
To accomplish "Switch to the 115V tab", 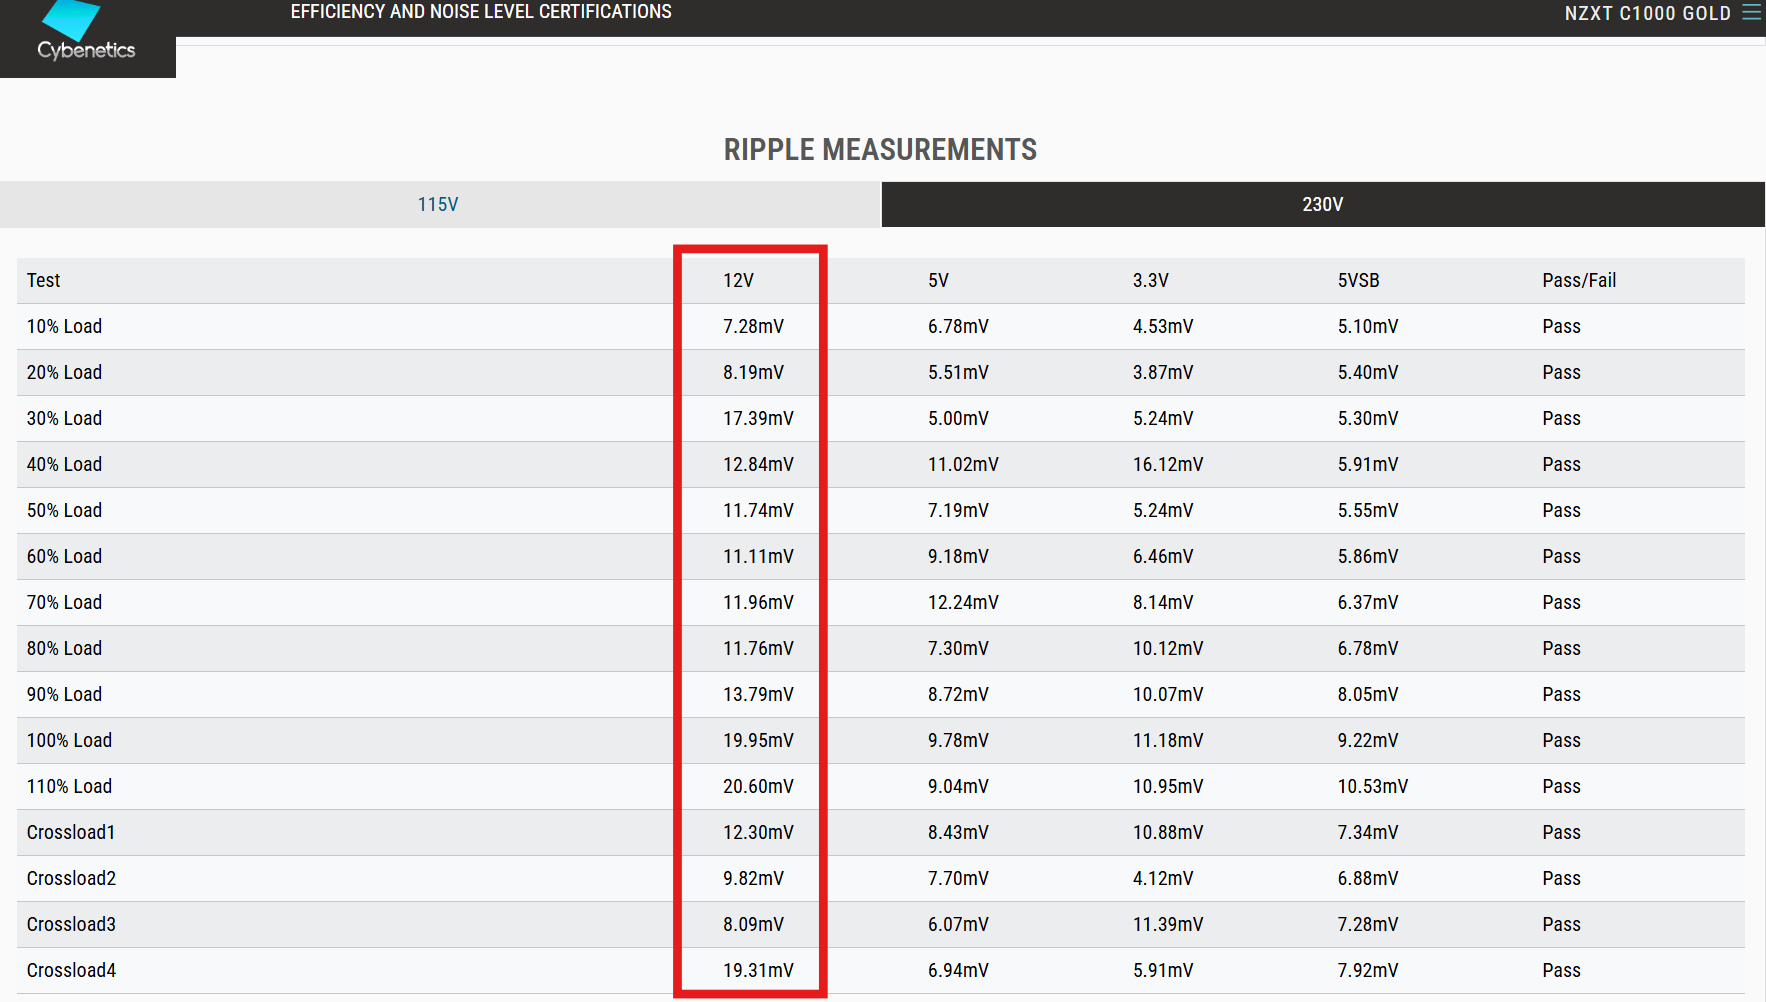I will point(438,204).
